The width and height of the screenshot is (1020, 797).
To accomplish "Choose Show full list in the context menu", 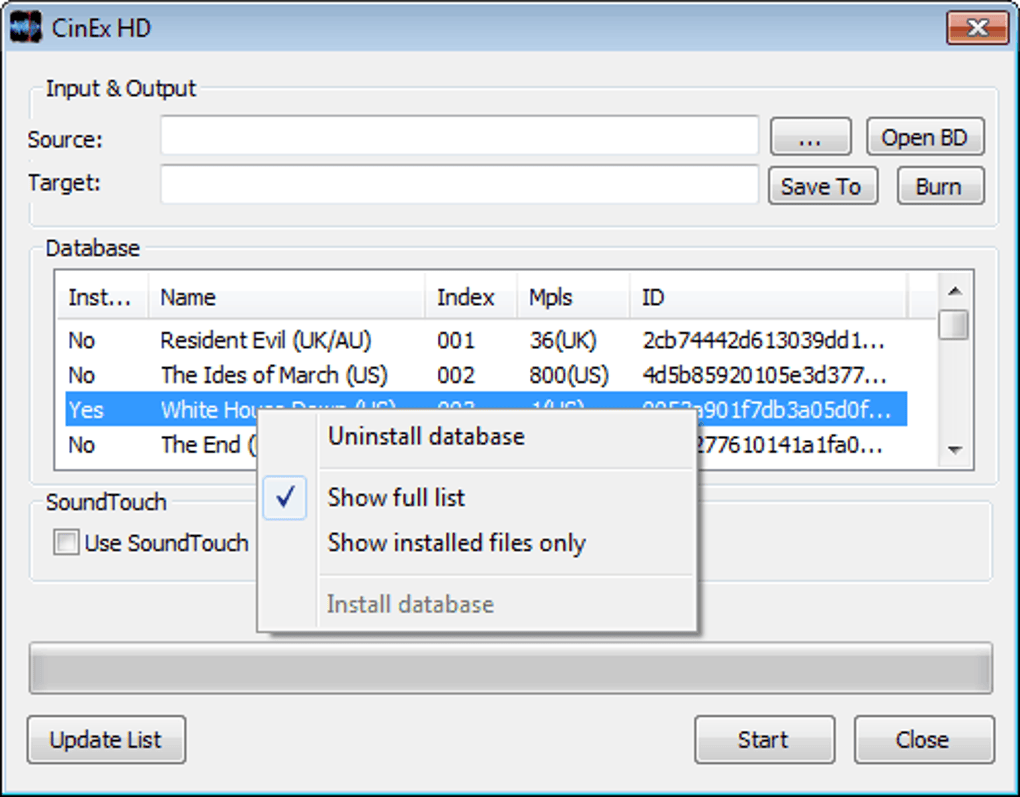I will pyautogui.click(x=477, y=498).
